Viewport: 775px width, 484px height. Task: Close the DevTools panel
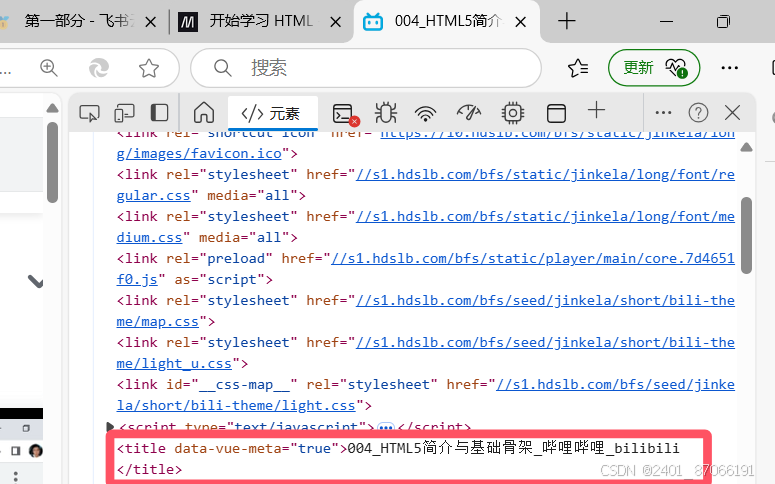(732, 113)
